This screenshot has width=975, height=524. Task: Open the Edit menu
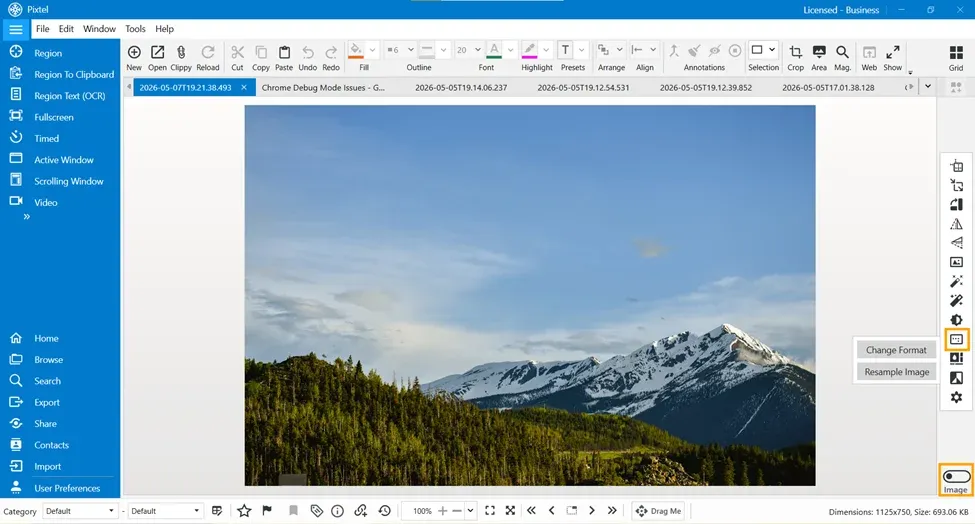[66, 29]
